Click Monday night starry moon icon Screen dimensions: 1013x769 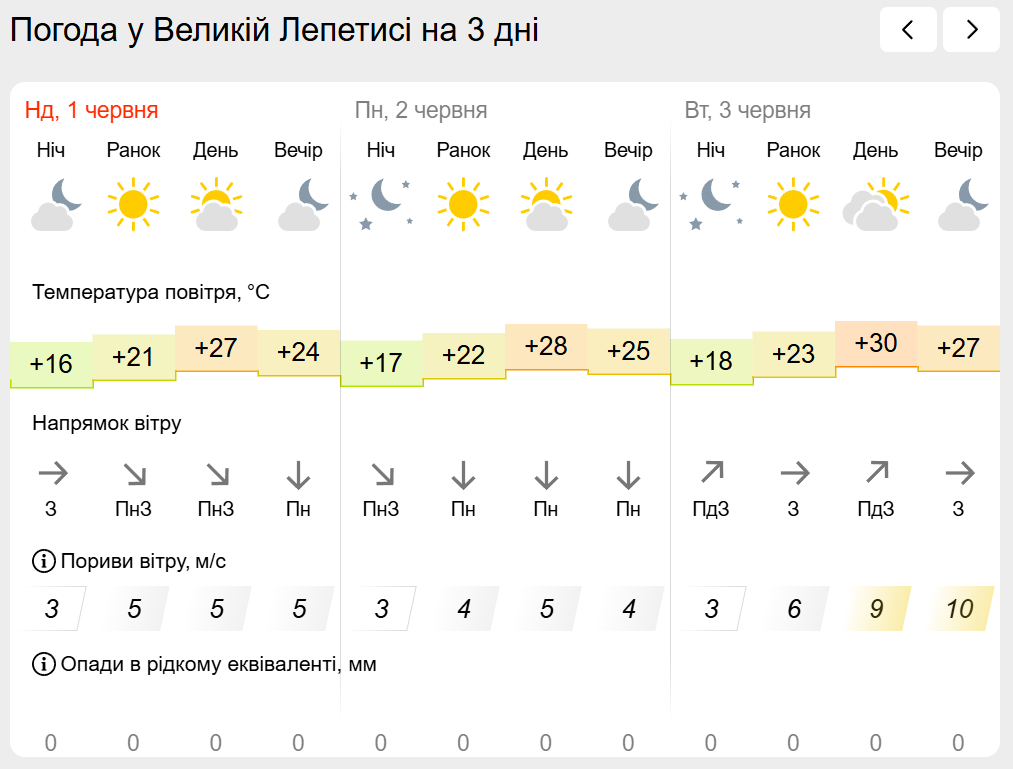tap(380, 203)
